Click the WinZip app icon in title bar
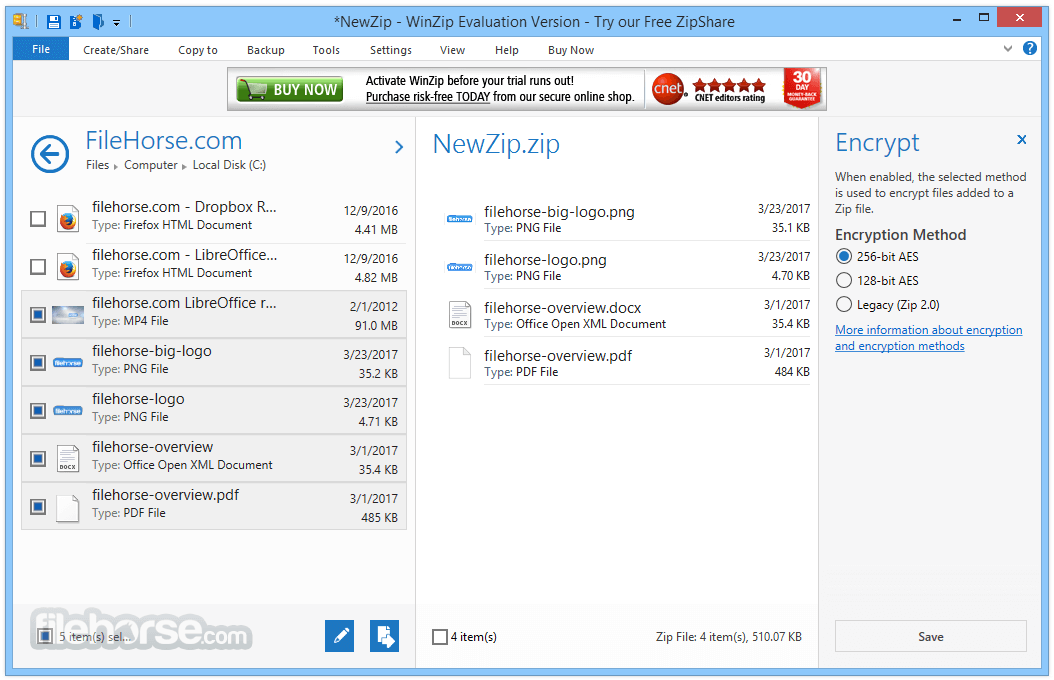1054x680 pixels. pyautogui.click(x=21, y=22)
